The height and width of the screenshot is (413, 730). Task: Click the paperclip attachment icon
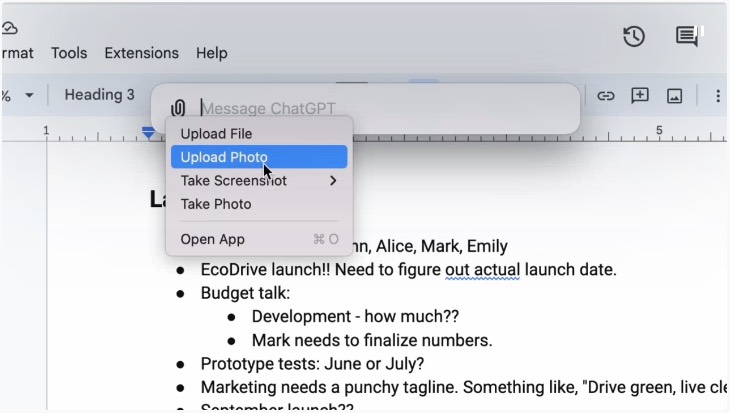(x=178, y=108)
